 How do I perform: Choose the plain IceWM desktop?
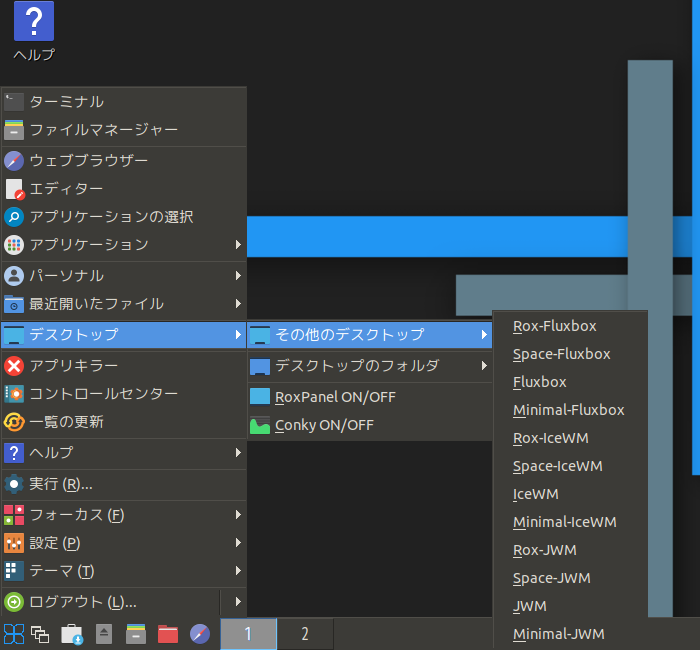pyautogui.click(x=571, y=495)
